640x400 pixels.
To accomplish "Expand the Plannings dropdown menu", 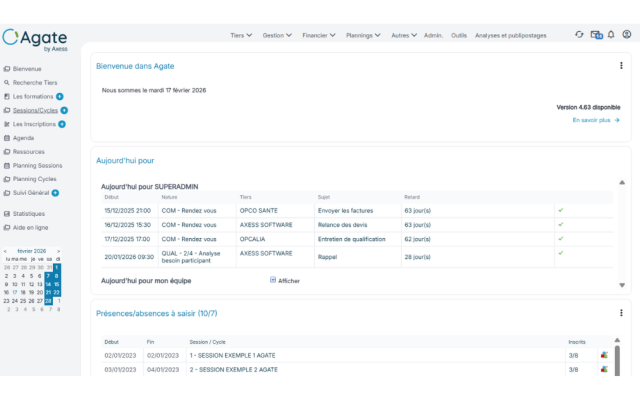I will pyautogui.click(x=363, y=35).
